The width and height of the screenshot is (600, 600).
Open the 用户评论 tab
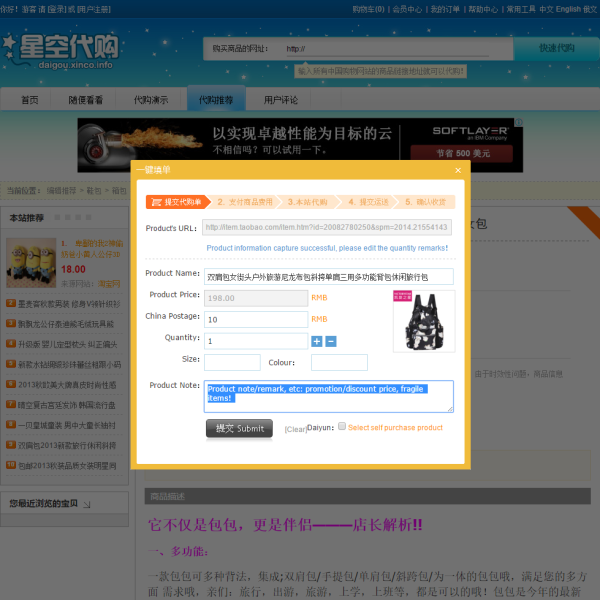coord(280,100)
